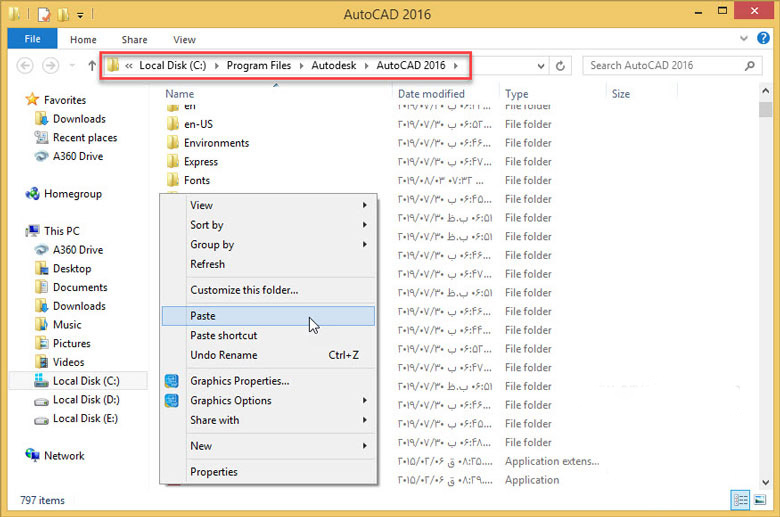Select Homegroup in navigation pane

coord(64,194)
